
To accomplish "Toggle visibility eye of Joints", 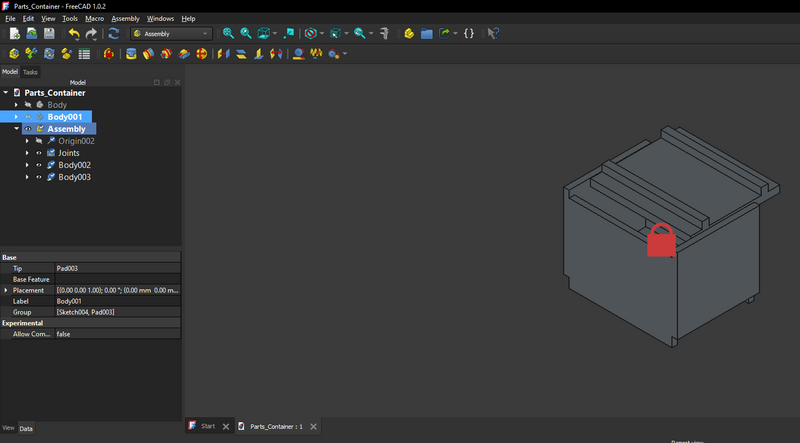I will tap(39, 153).
